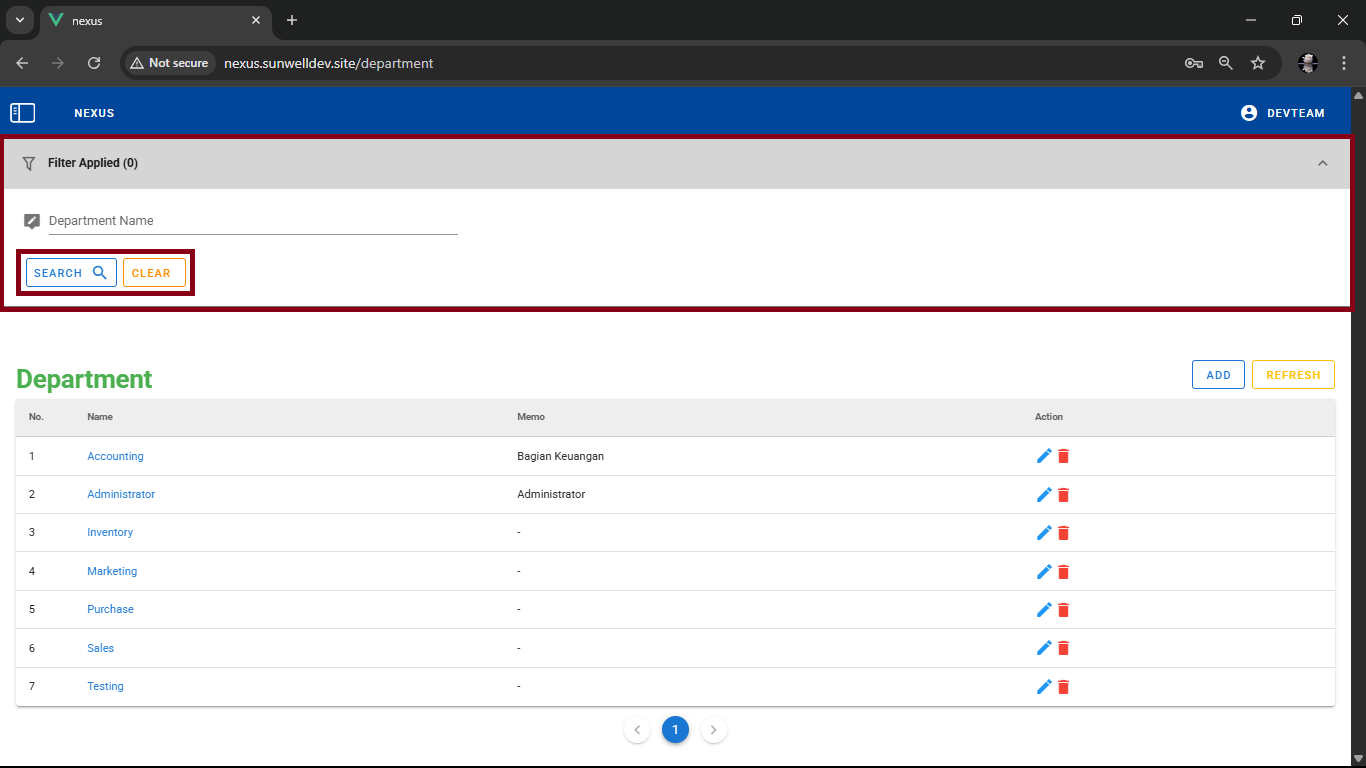The width and height of the screenshot is (1366, 768).
Task: Click the SEARCH button
Action: click(x=71, y=273)
